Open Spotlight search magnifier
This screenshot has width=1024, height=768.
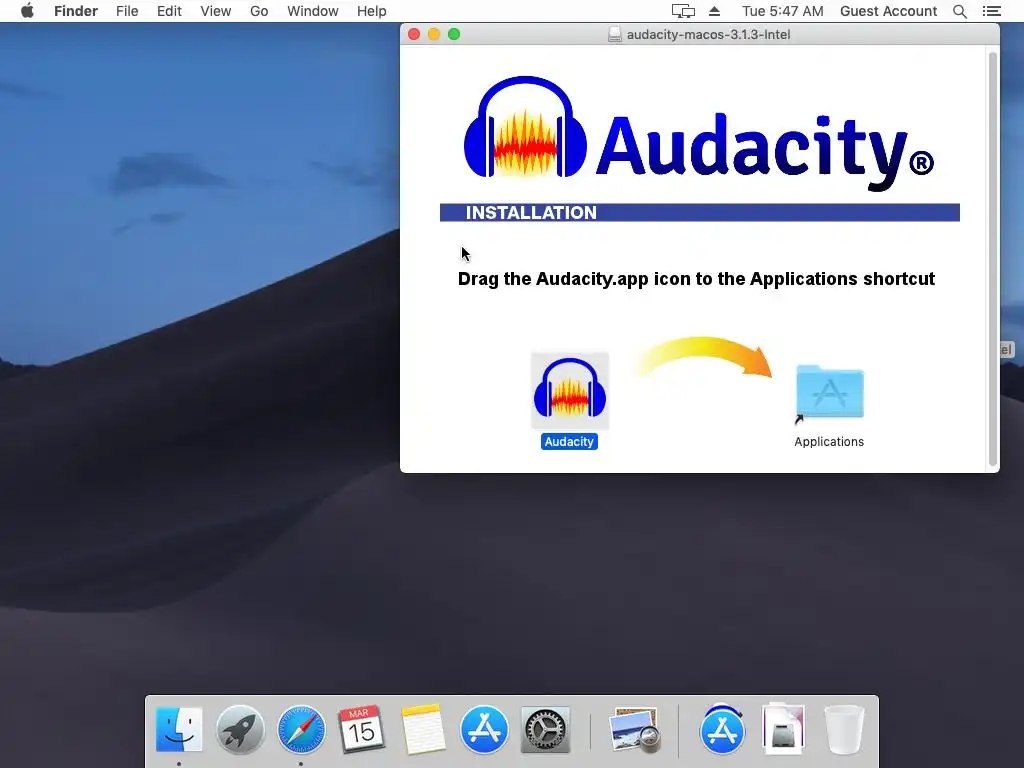point(960,11)
